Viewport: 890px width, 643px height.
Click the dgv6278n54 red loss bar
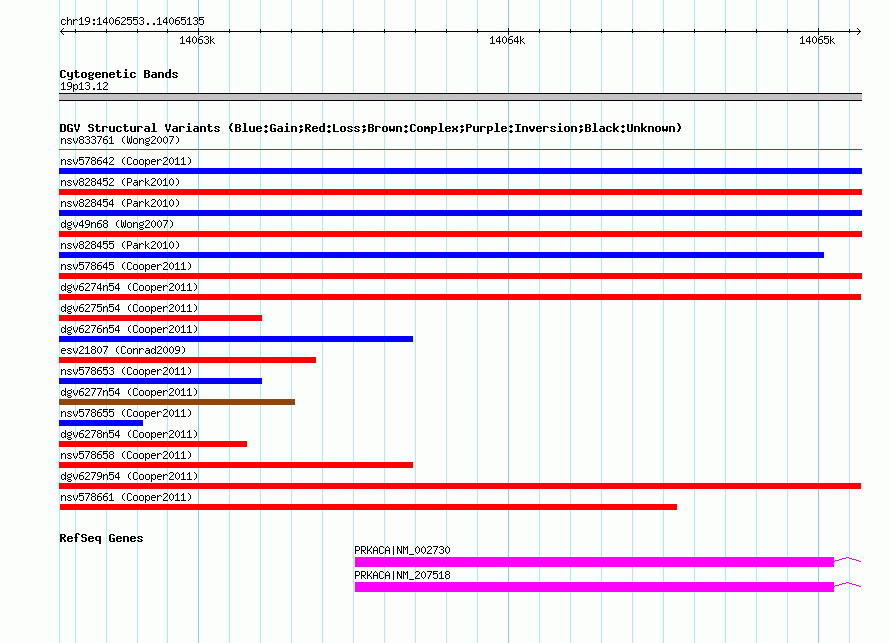tap(153, 444)
